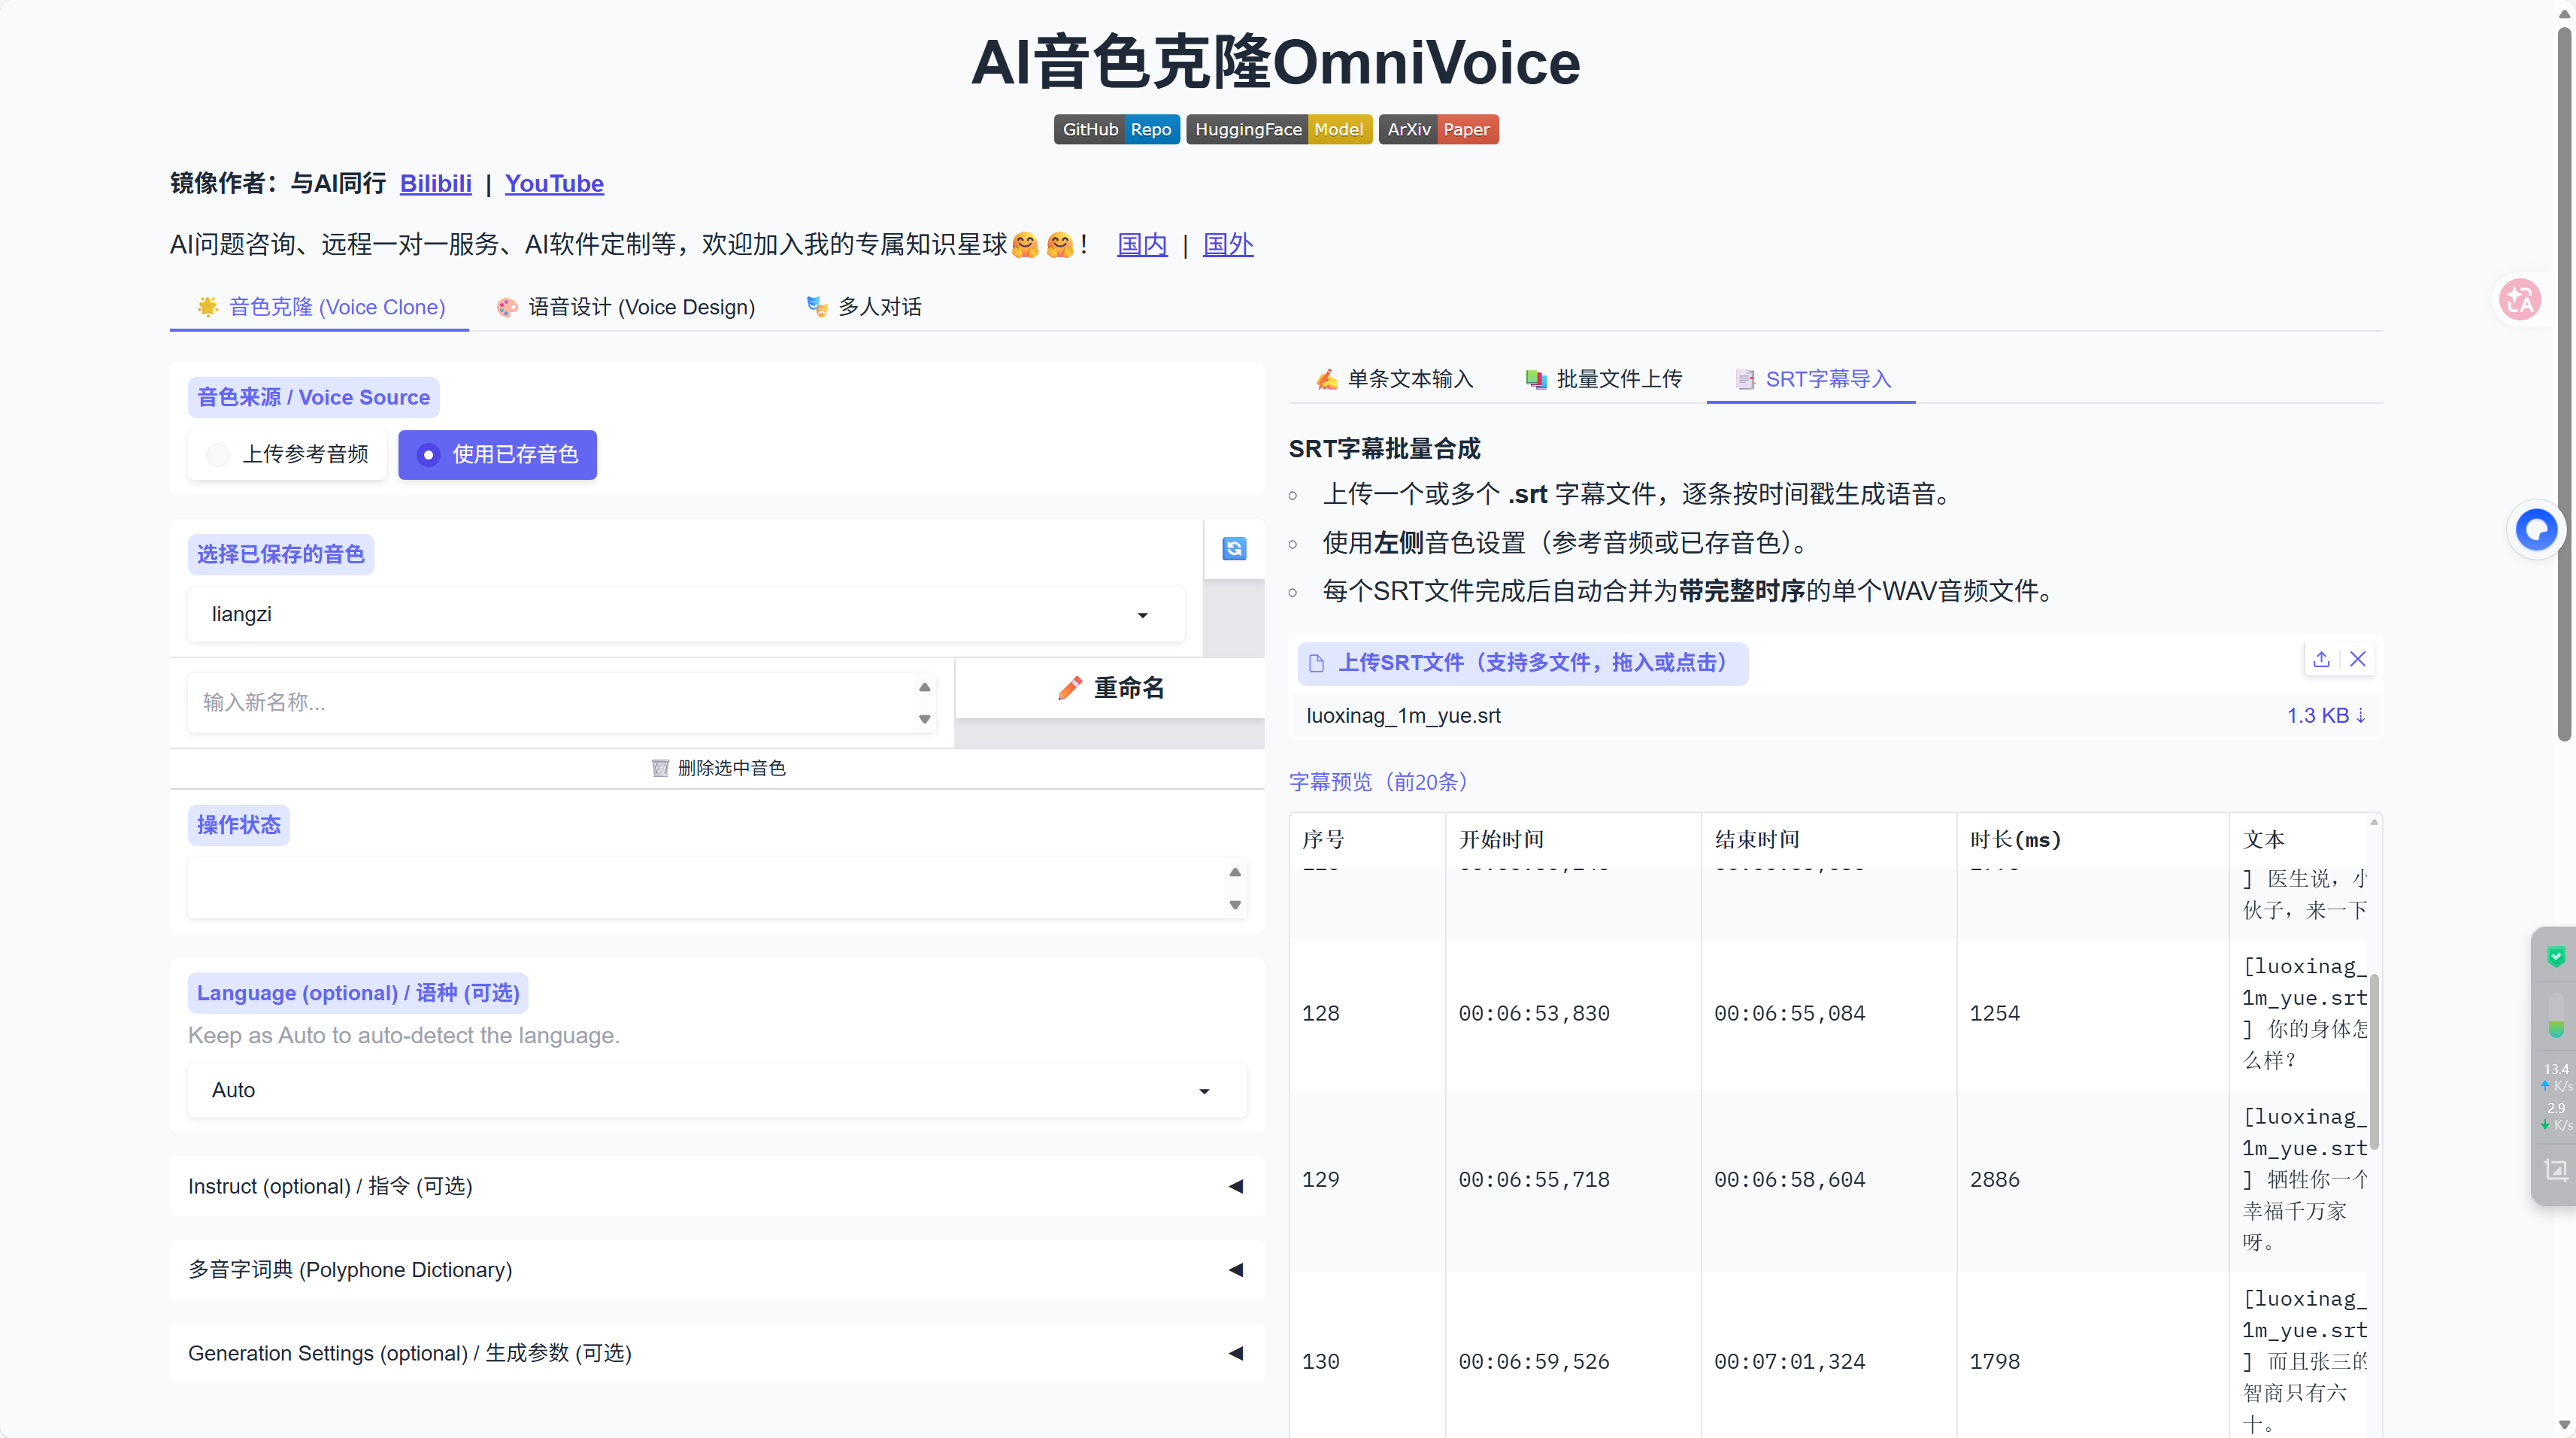Clear the uploaded SRT file with X
Image resolution: width=2576 pixels, height=1438 pixels.
pyautogui.click(x=2358, y=659)
